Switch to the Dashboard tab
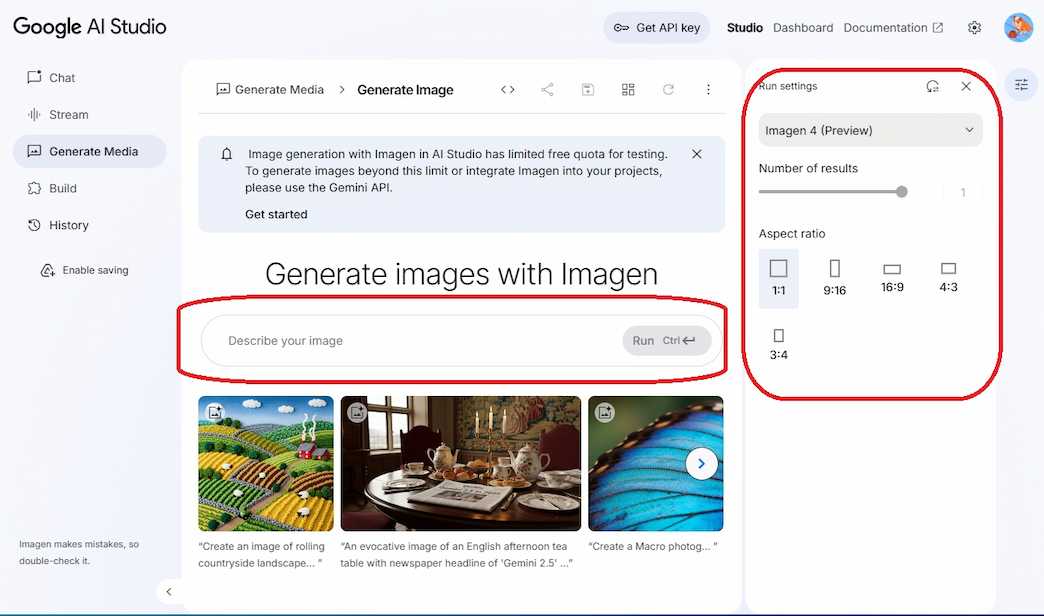 [x=802, y=27]
